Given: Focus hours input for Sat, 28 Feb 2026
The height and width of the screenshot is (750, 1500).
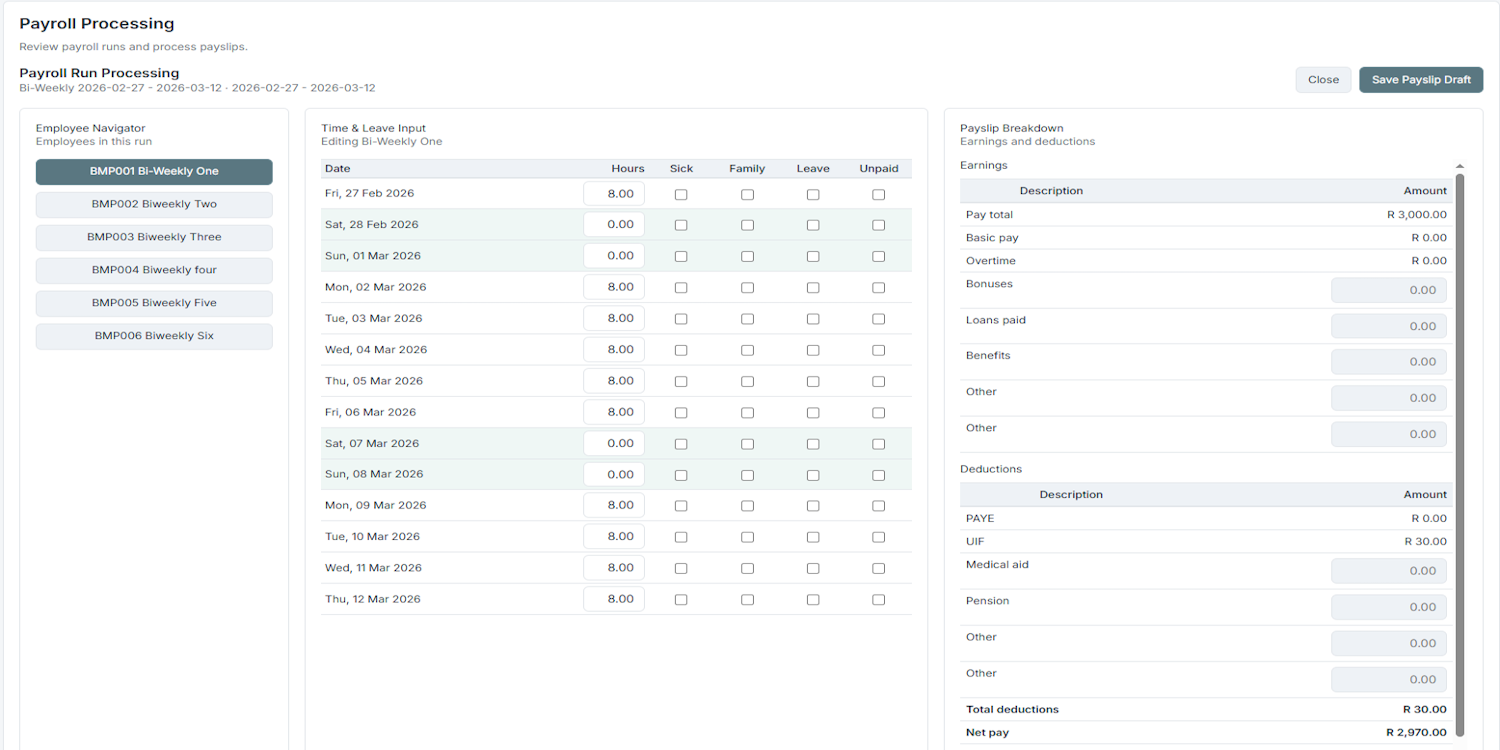Looking at the screenshot, I should (x=614, y=225).
